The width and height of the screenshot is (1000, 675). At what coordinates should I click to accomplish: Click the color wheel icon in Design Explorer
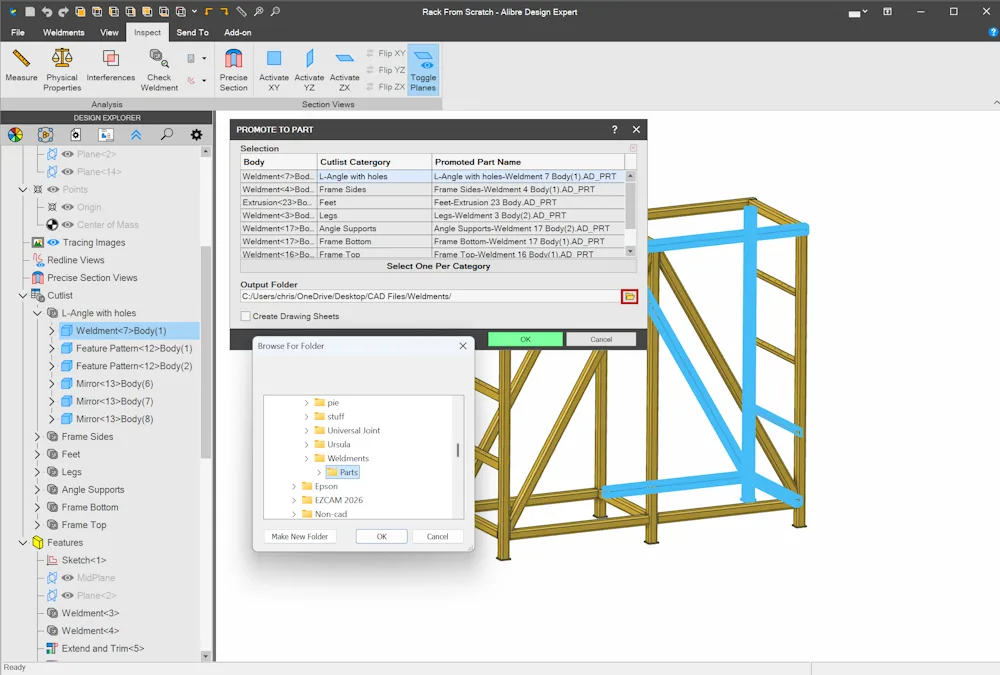[x=15, y=135]
